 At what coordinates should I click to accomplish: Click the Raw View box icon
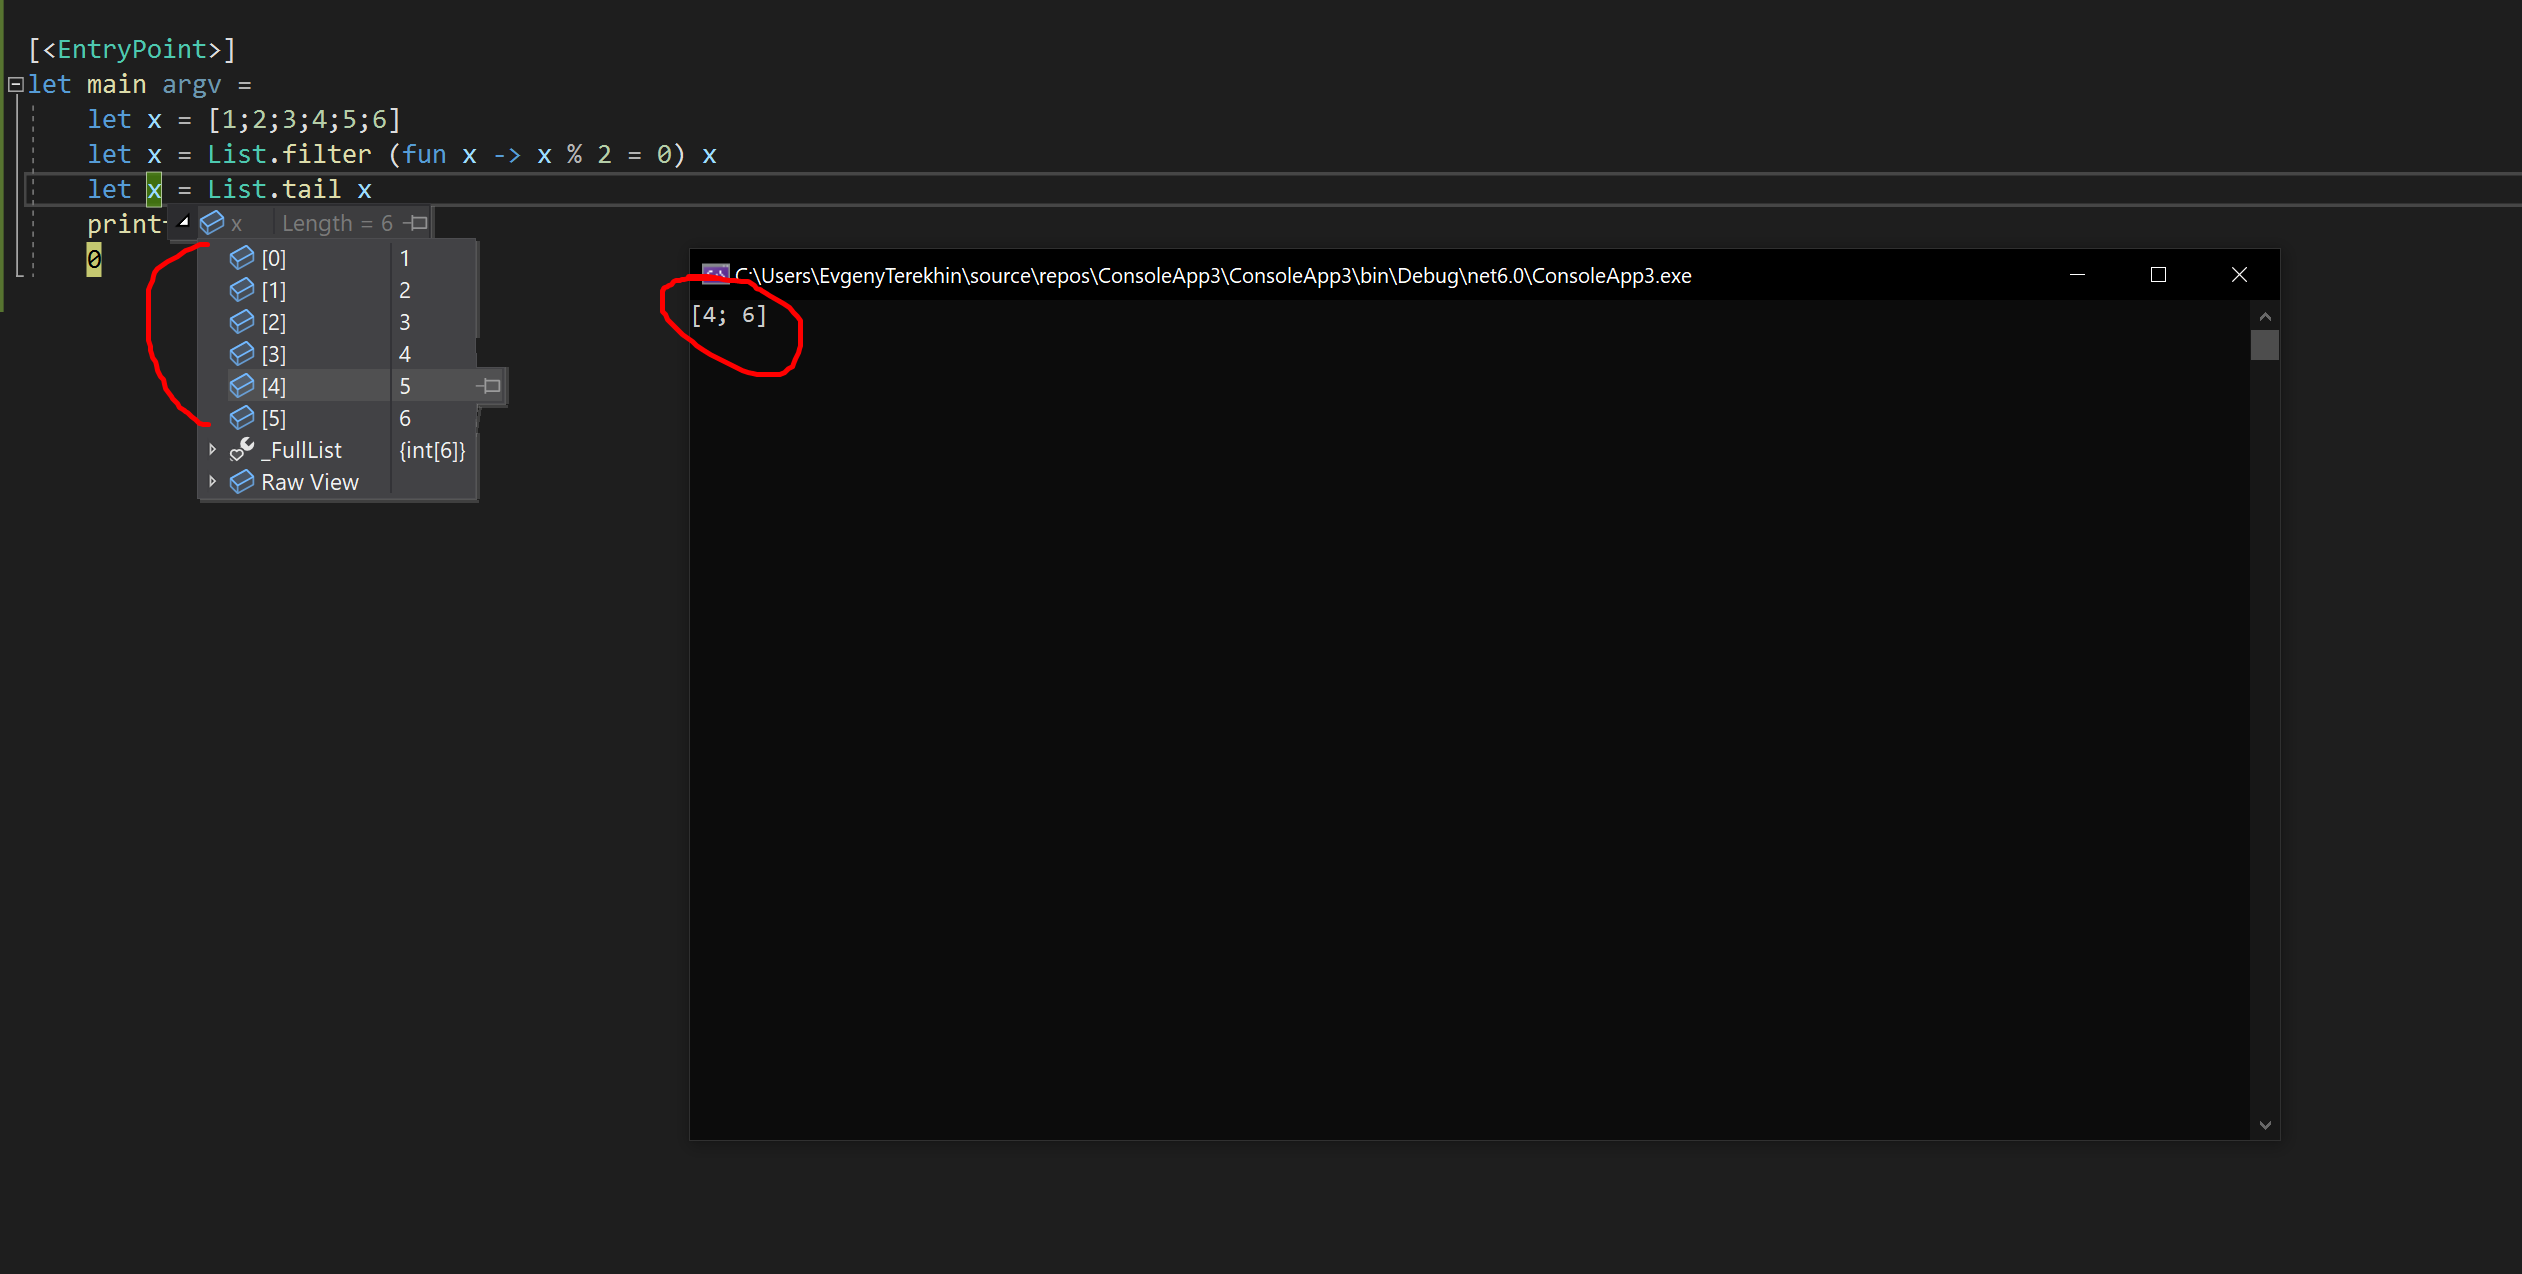pos(241,482)
